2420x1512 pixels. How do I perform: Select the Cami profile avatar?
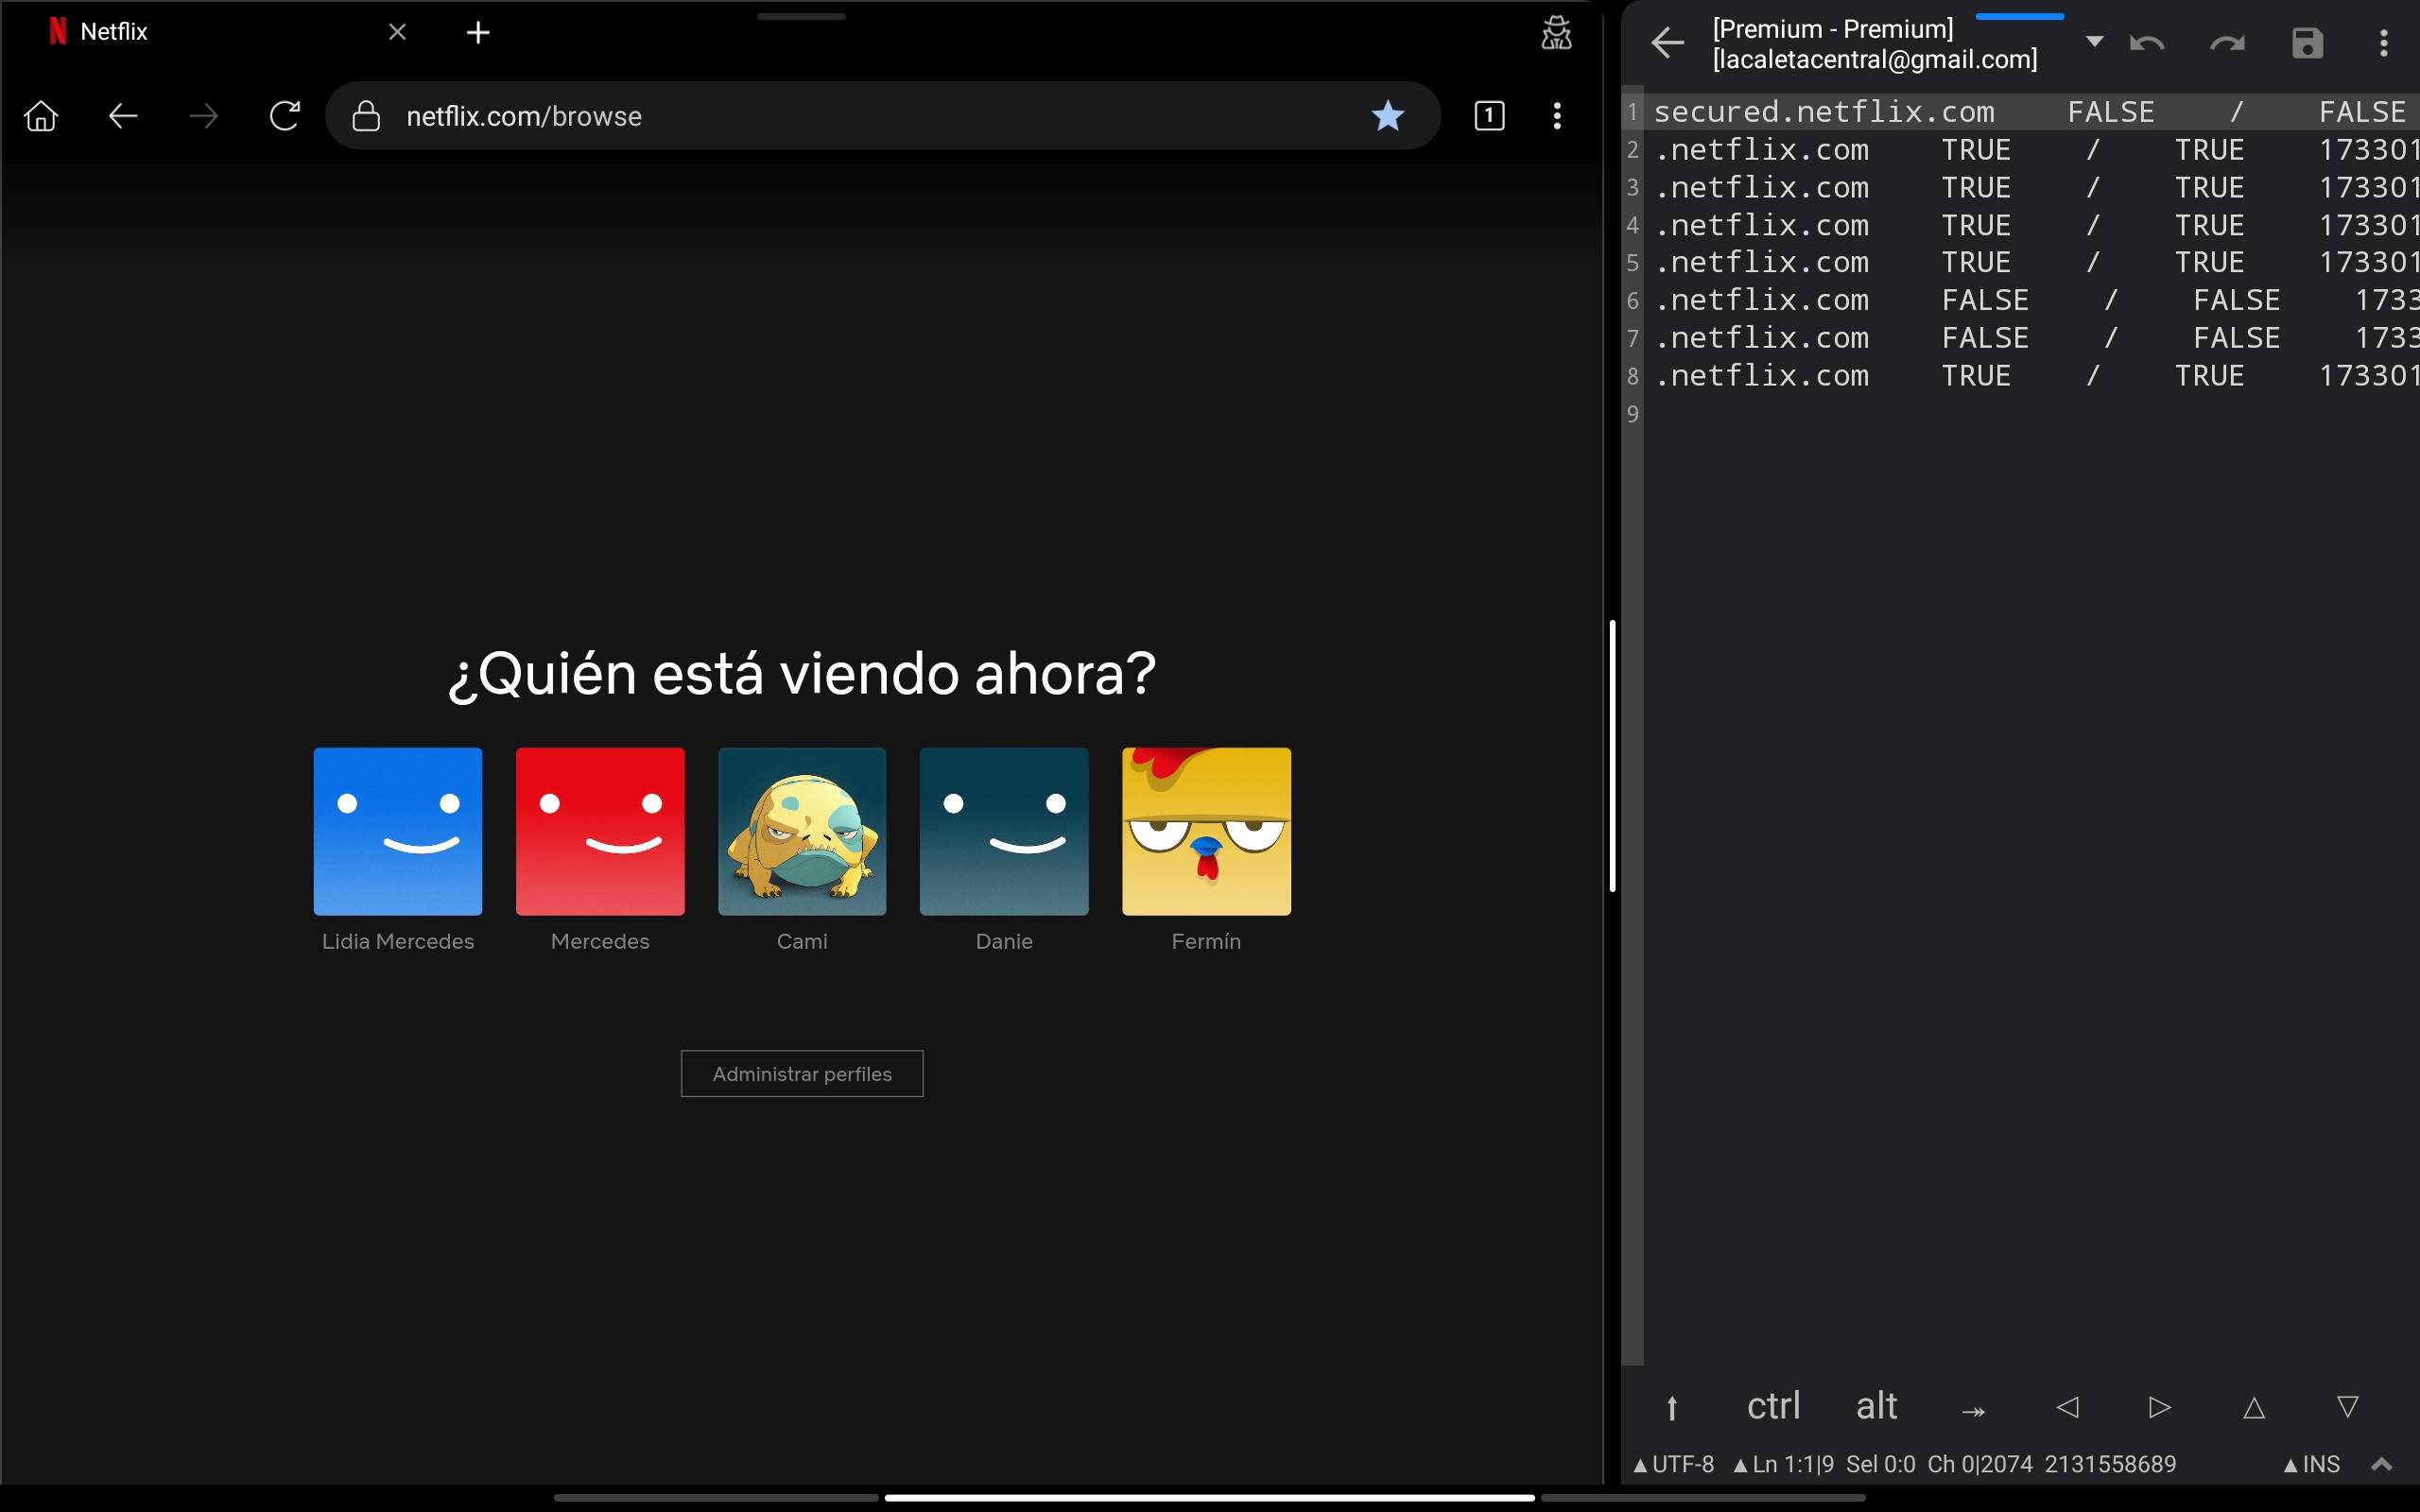click(802, 831)
